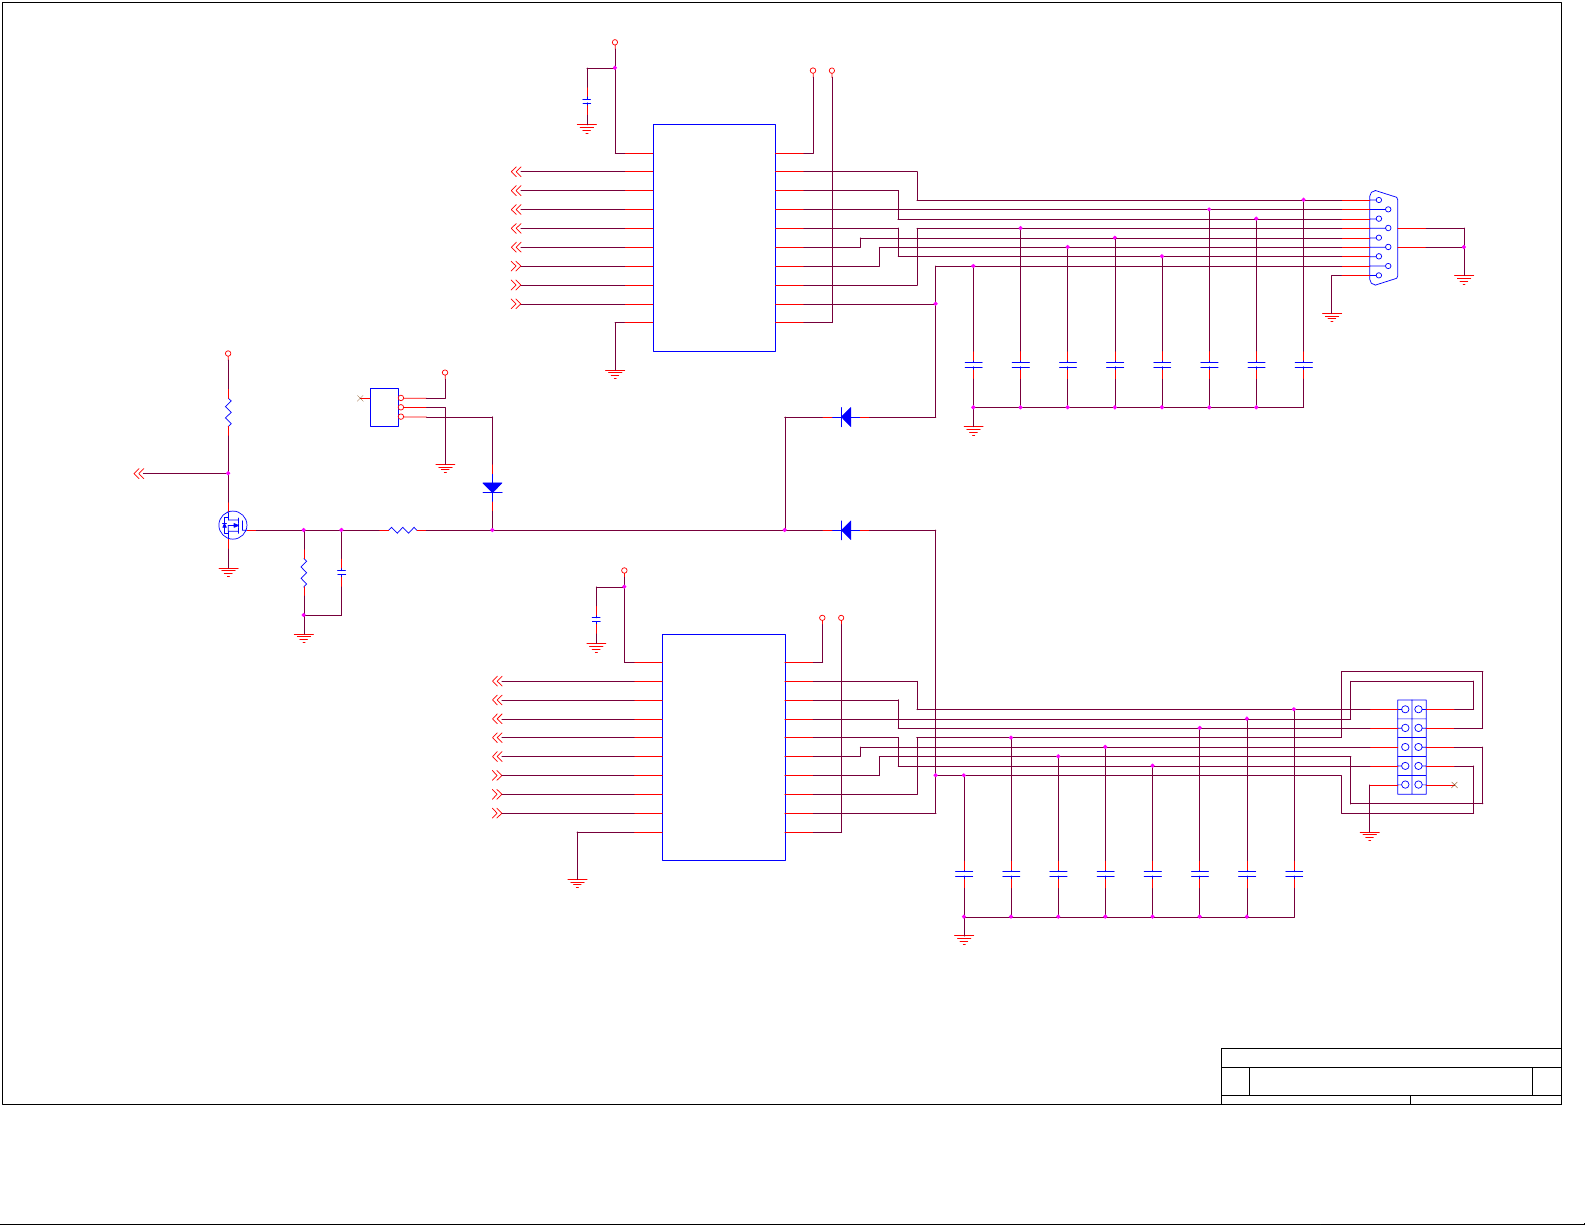Select the power port above the lower decoupling capacitor
This screenshot has width=1585, height=1225.
(x=624, y=570)
